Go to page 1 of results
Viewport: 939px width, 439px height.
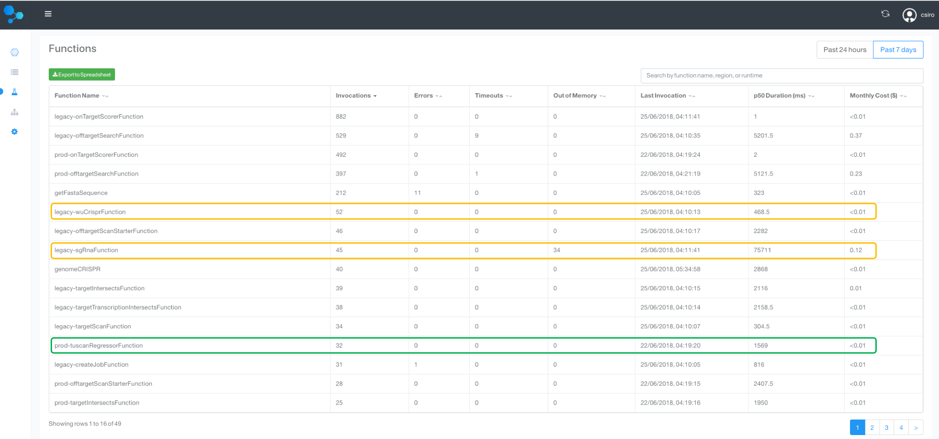tap(858, 427)
